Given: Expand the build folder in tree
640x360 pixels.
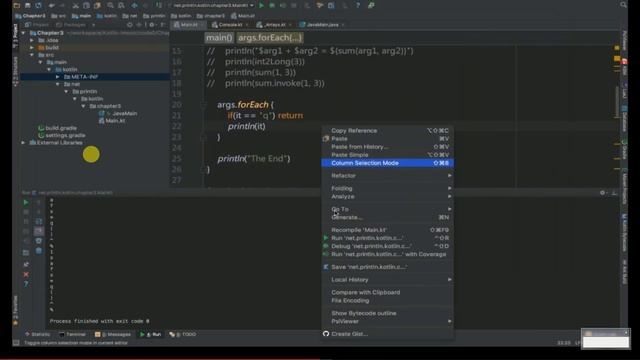Looking at the screenshot, I should pos(32,47).
